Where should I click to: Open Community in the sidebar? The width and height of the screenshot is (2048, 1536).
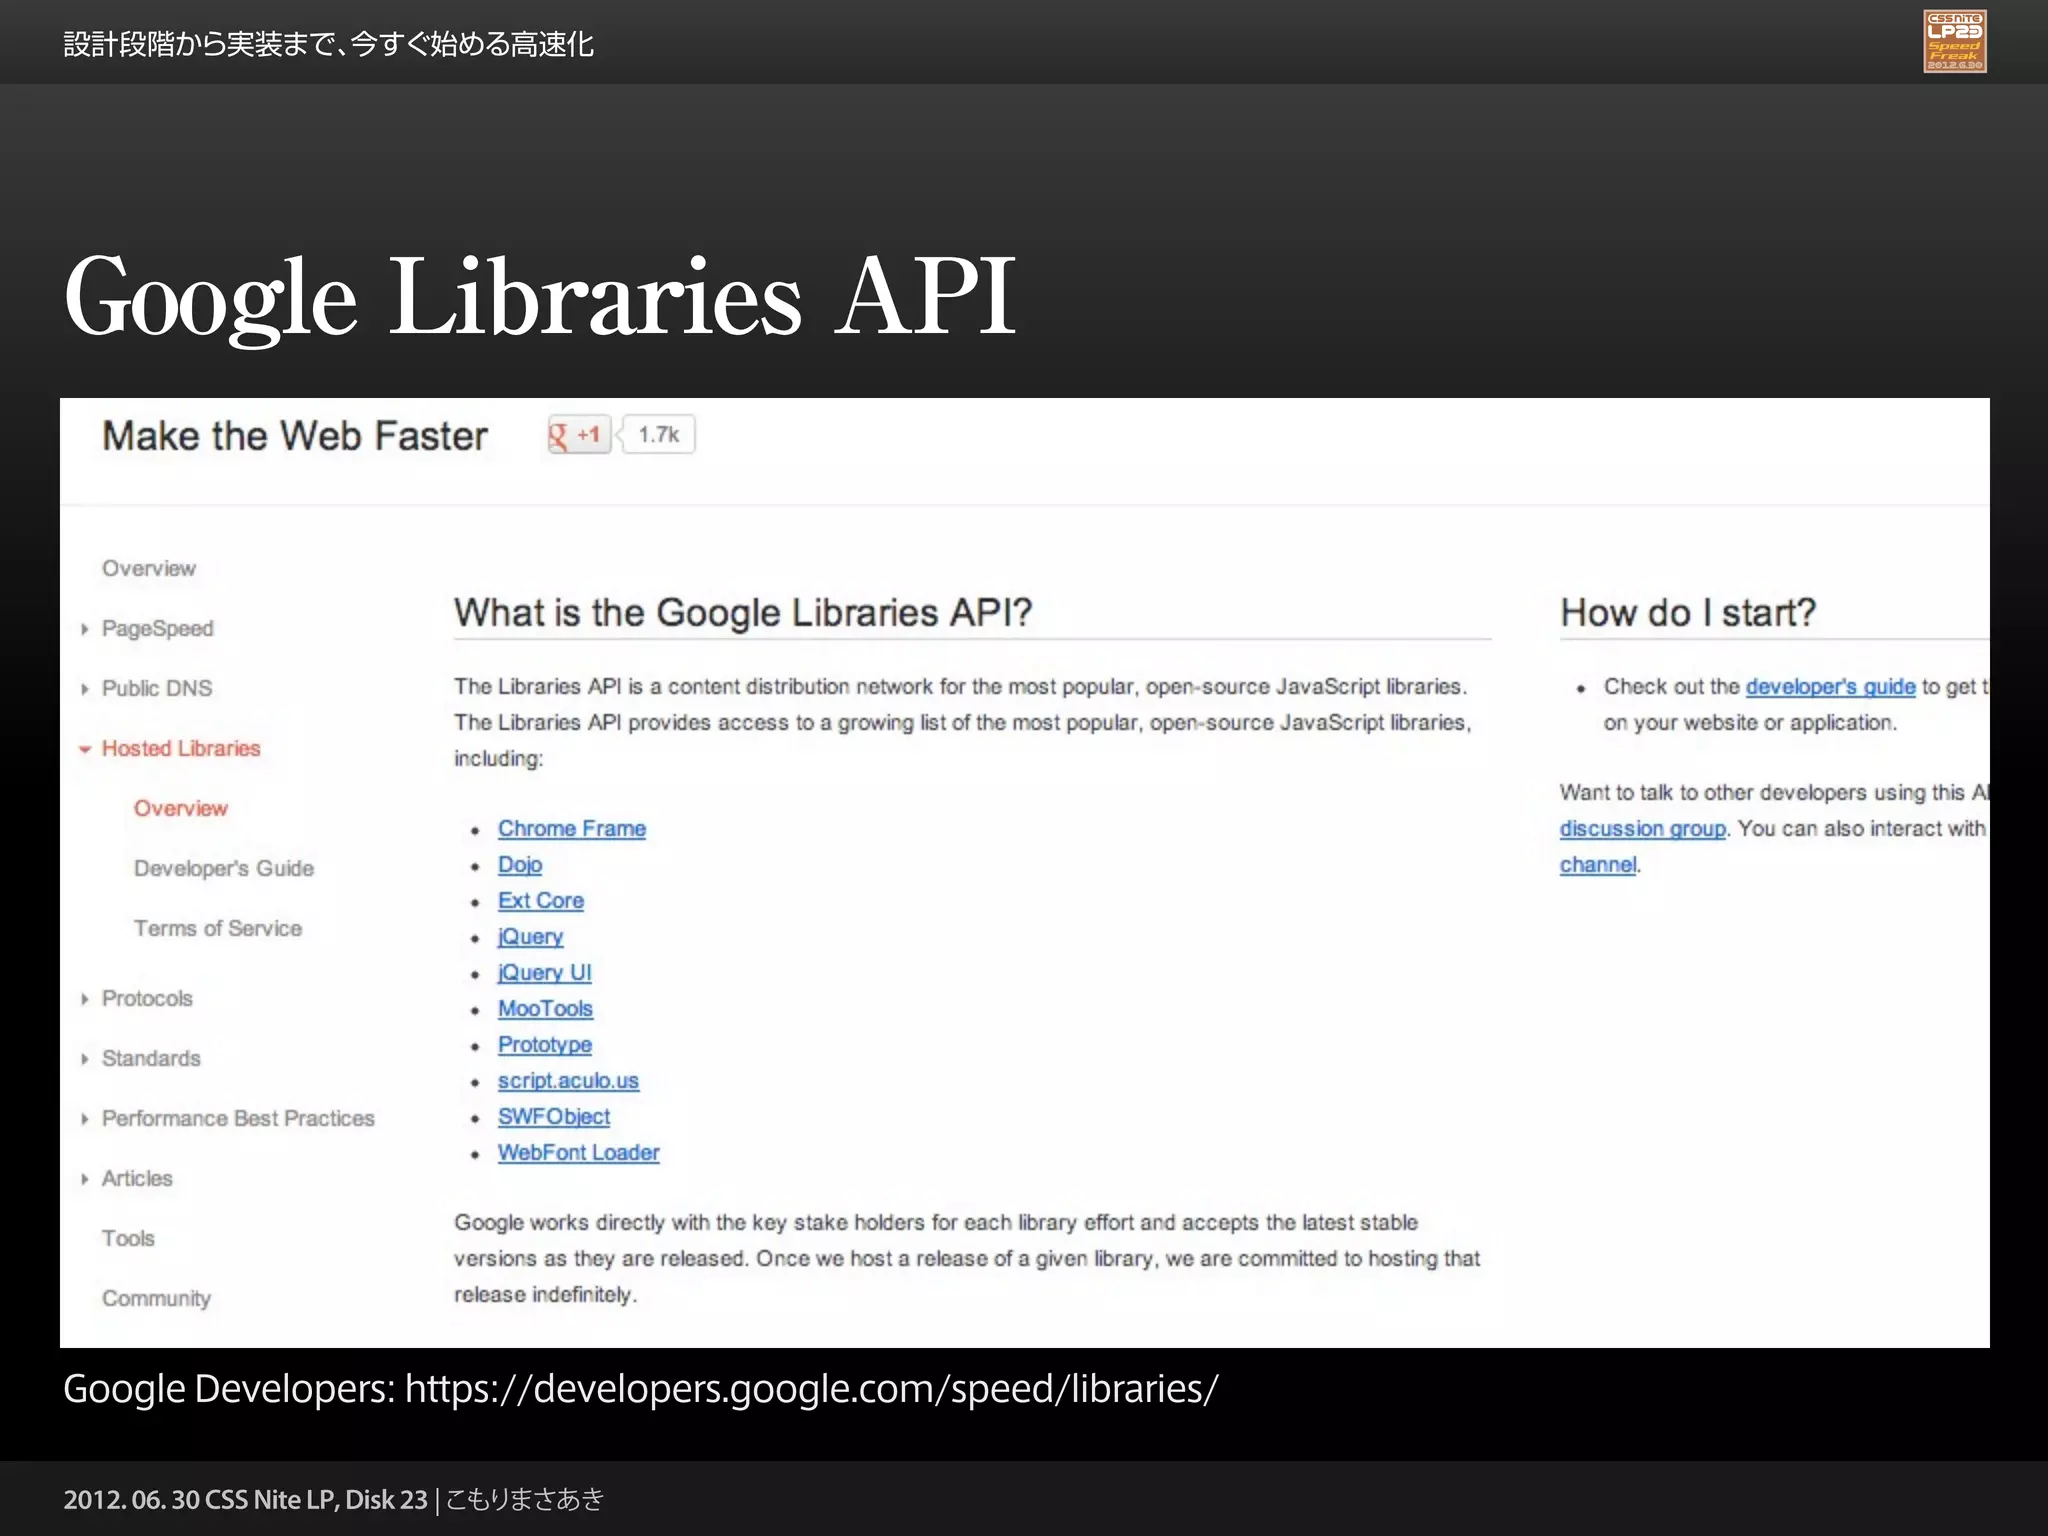(x=156, y=1298)
